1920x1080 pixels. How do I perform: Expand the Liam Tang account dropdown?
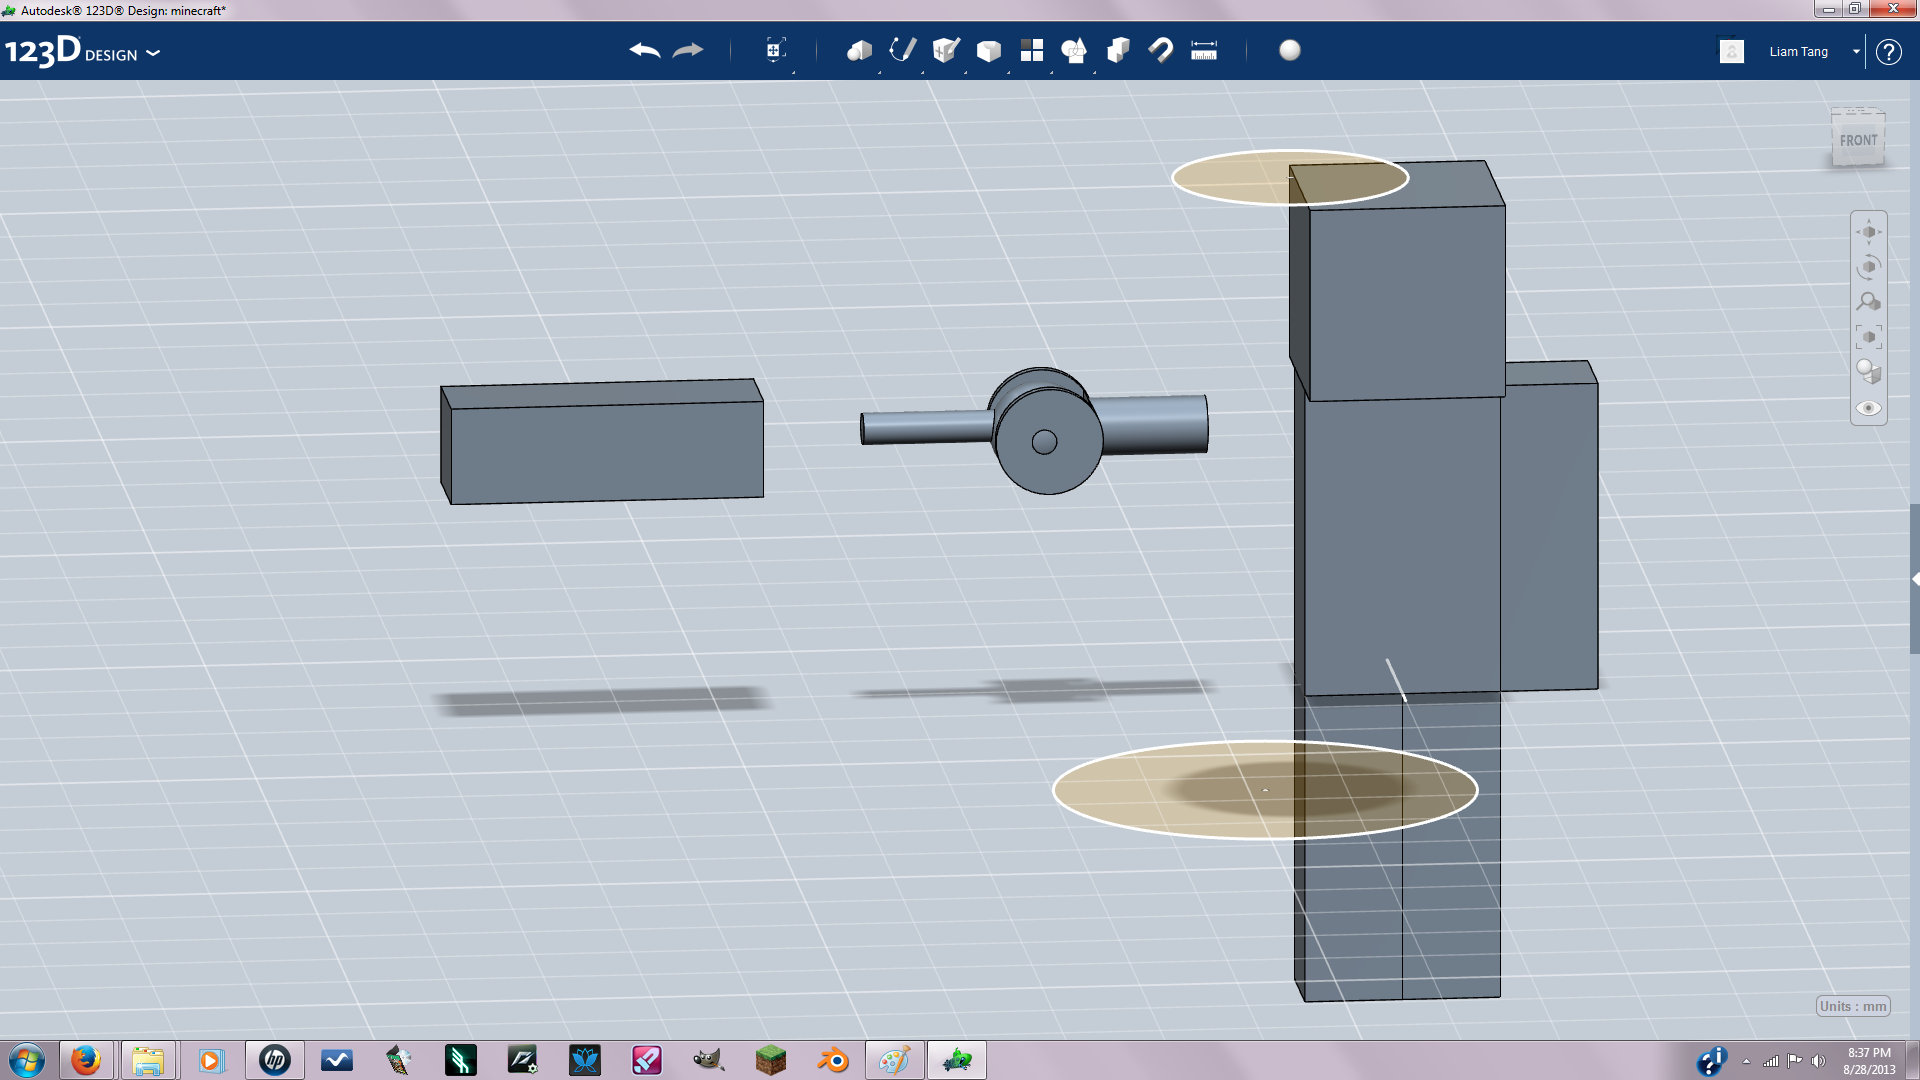pos(1856,52)
